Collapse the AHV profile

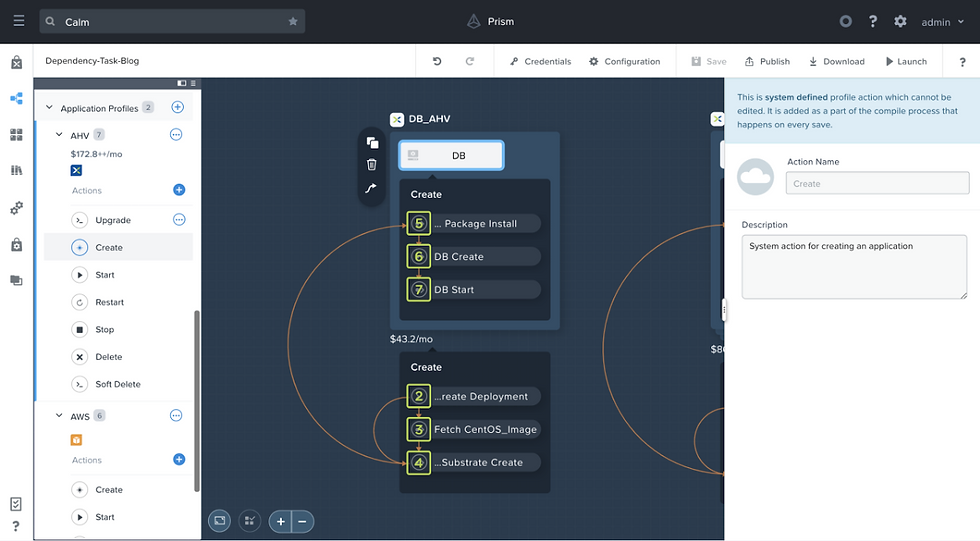pos(59,134)
